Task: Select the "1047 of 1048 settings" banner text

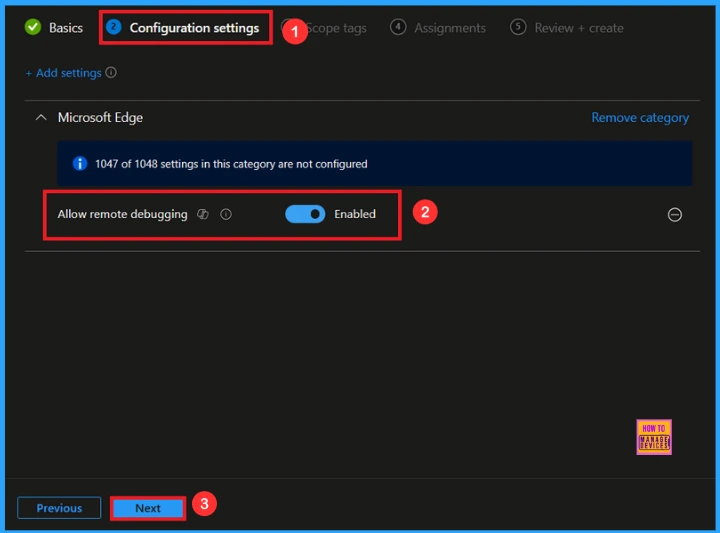Action: click(x=231, y=164)
